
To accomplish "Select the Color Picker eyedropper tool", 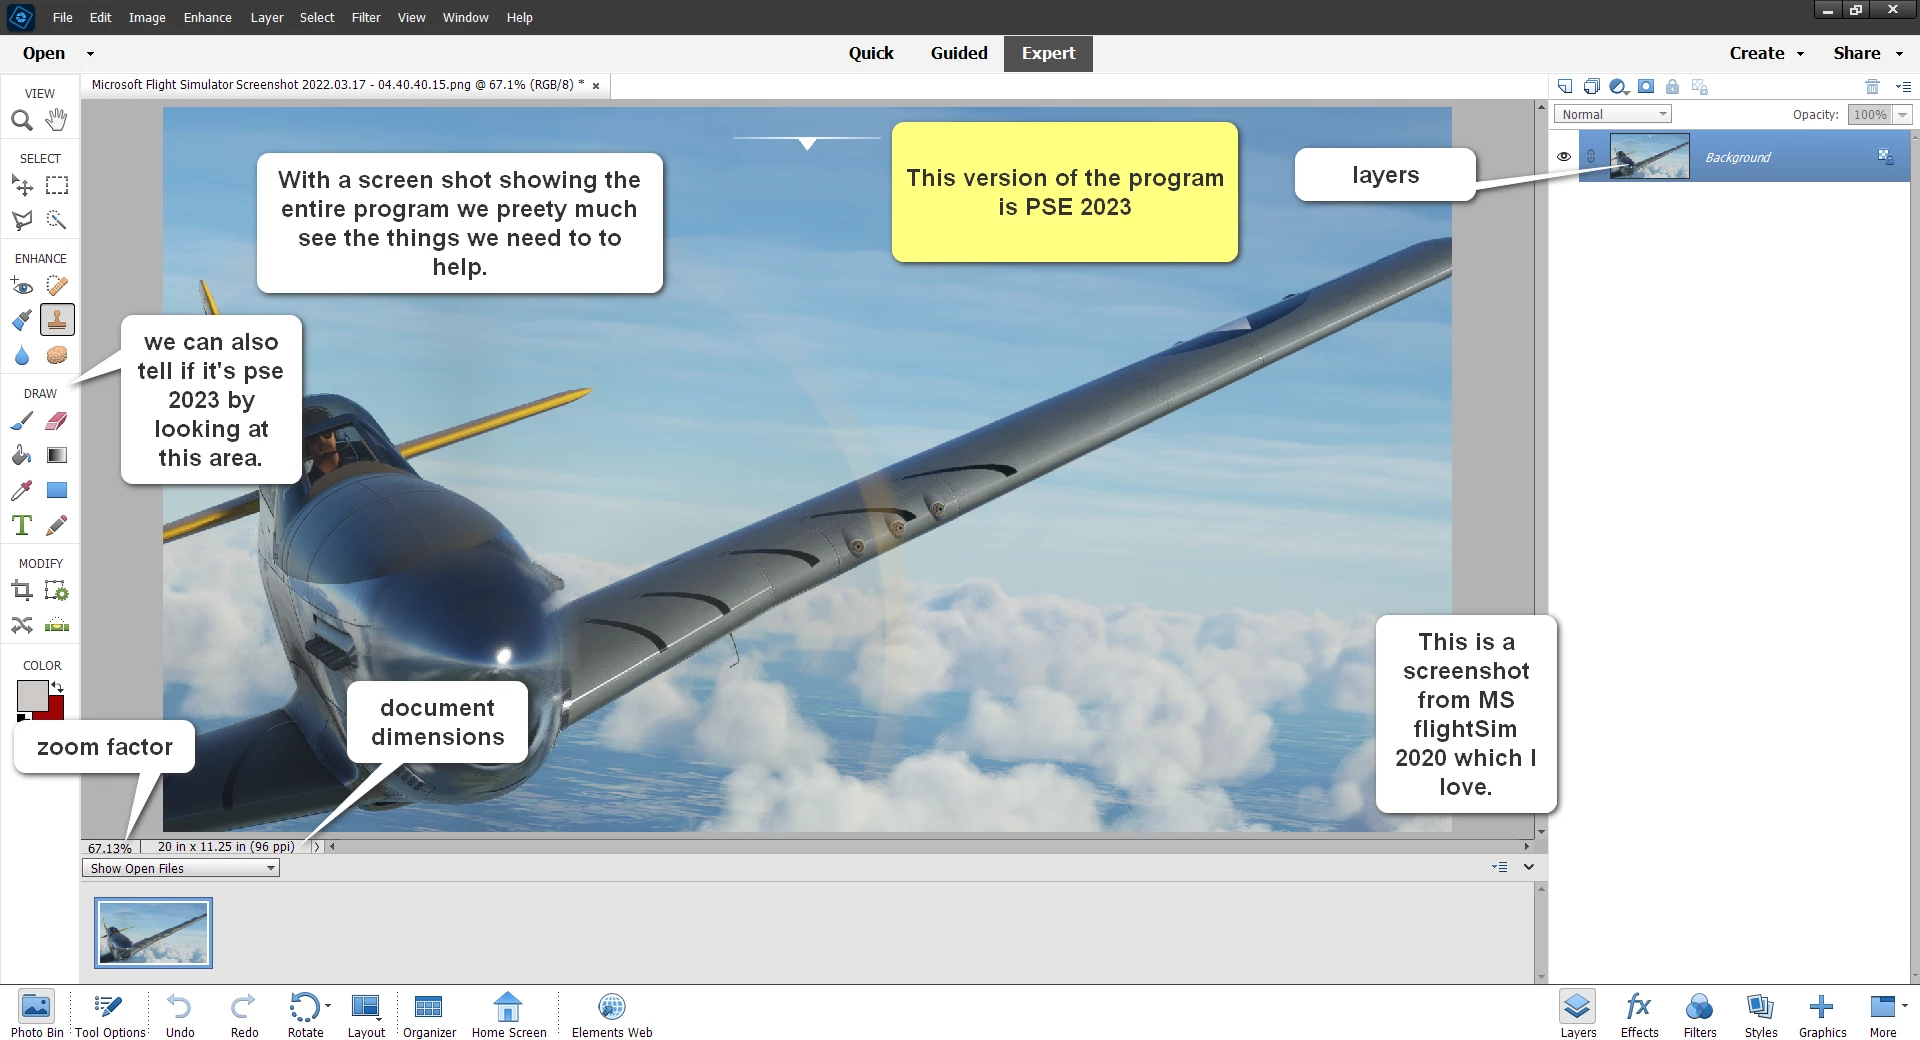I will point(22,490).
